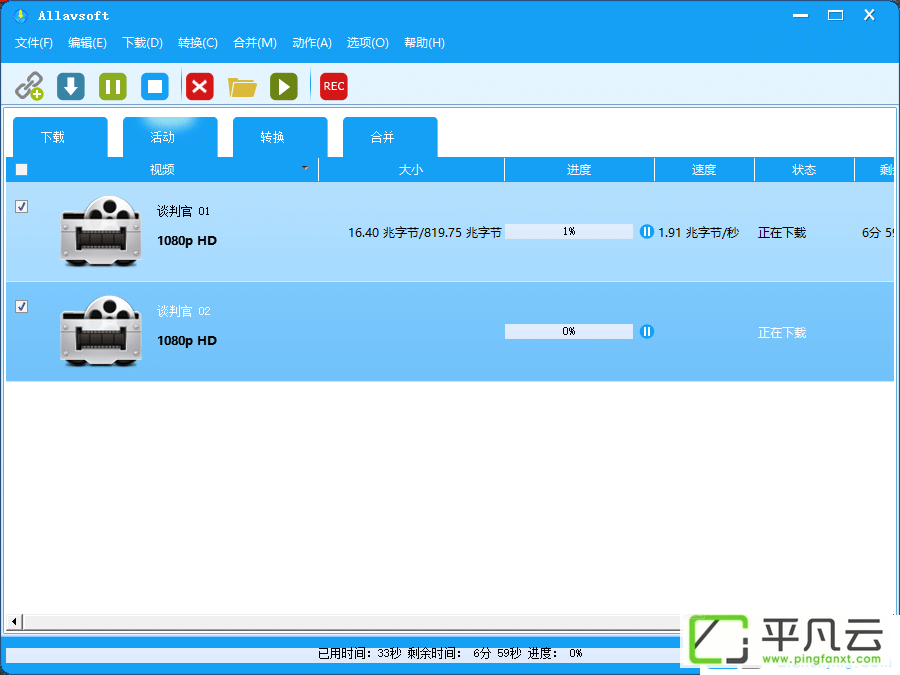Pause downloads with green pause icon

[x=112, y=87]
